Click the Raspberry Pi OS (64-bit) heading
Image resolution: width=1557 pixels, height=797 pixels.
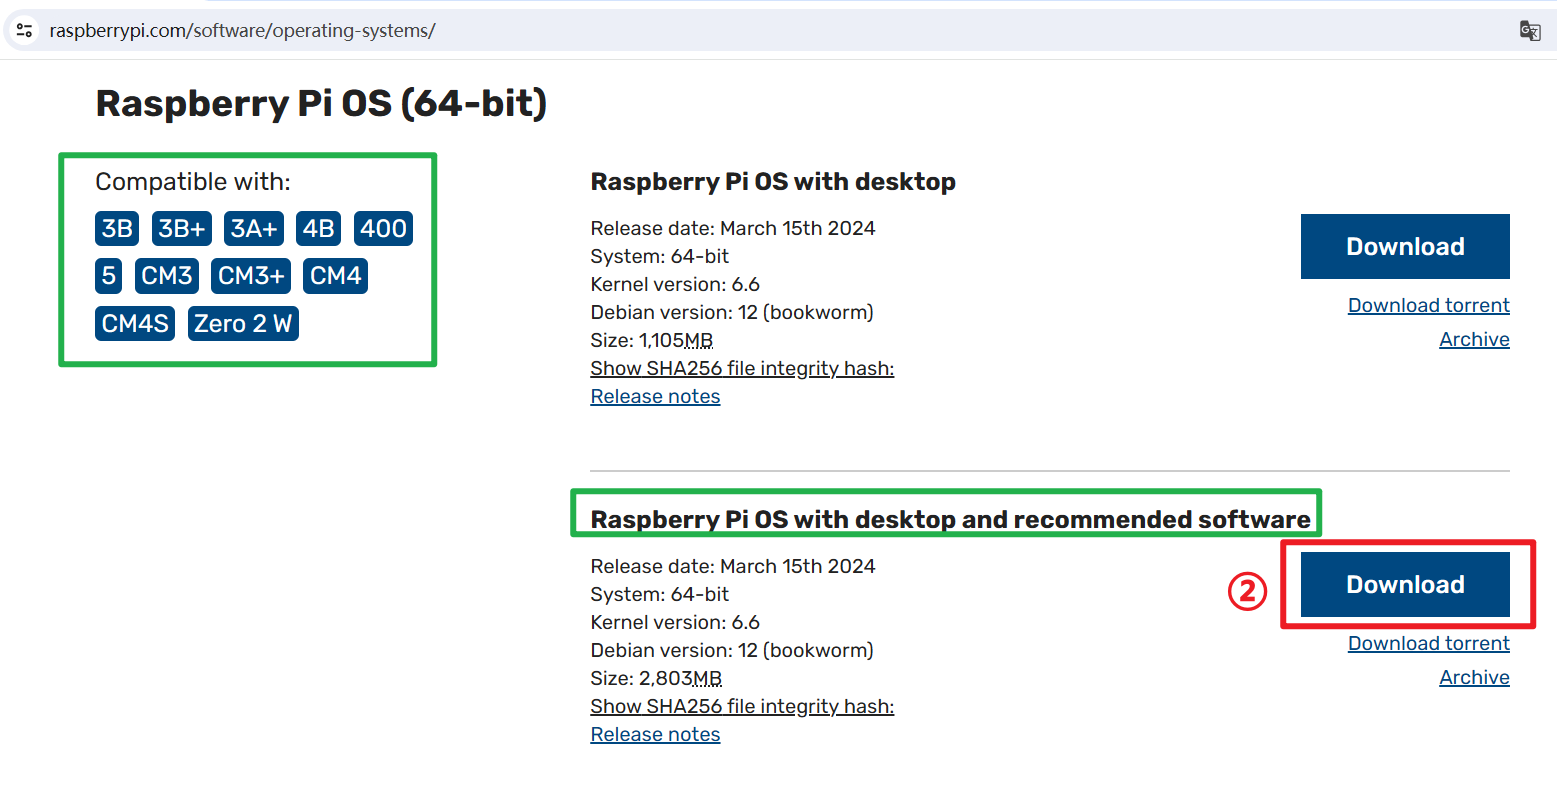[321, 104]
